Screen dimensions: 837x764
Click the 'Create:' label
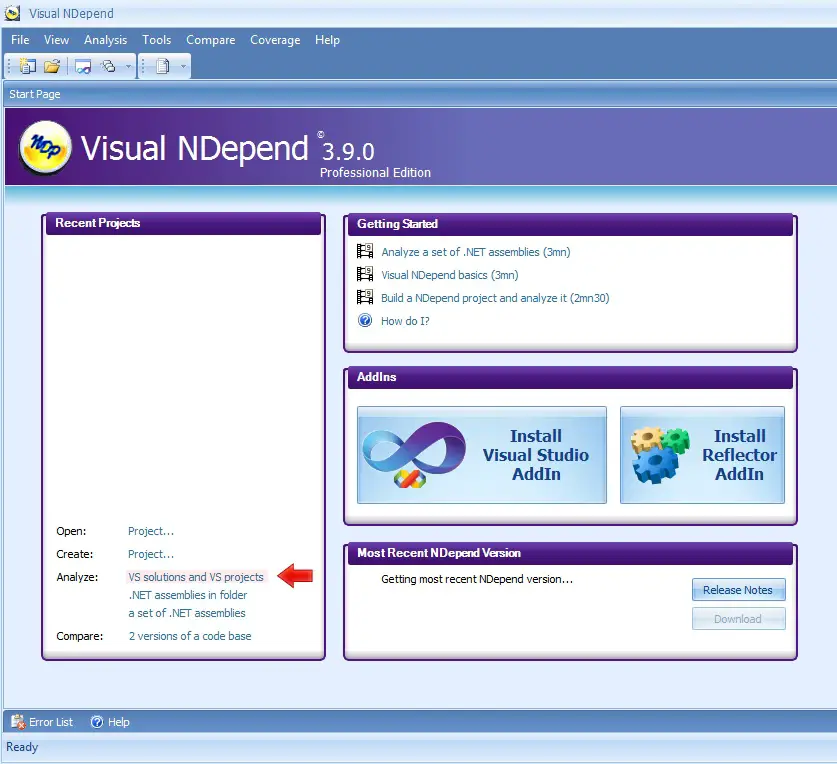(75, 554)
